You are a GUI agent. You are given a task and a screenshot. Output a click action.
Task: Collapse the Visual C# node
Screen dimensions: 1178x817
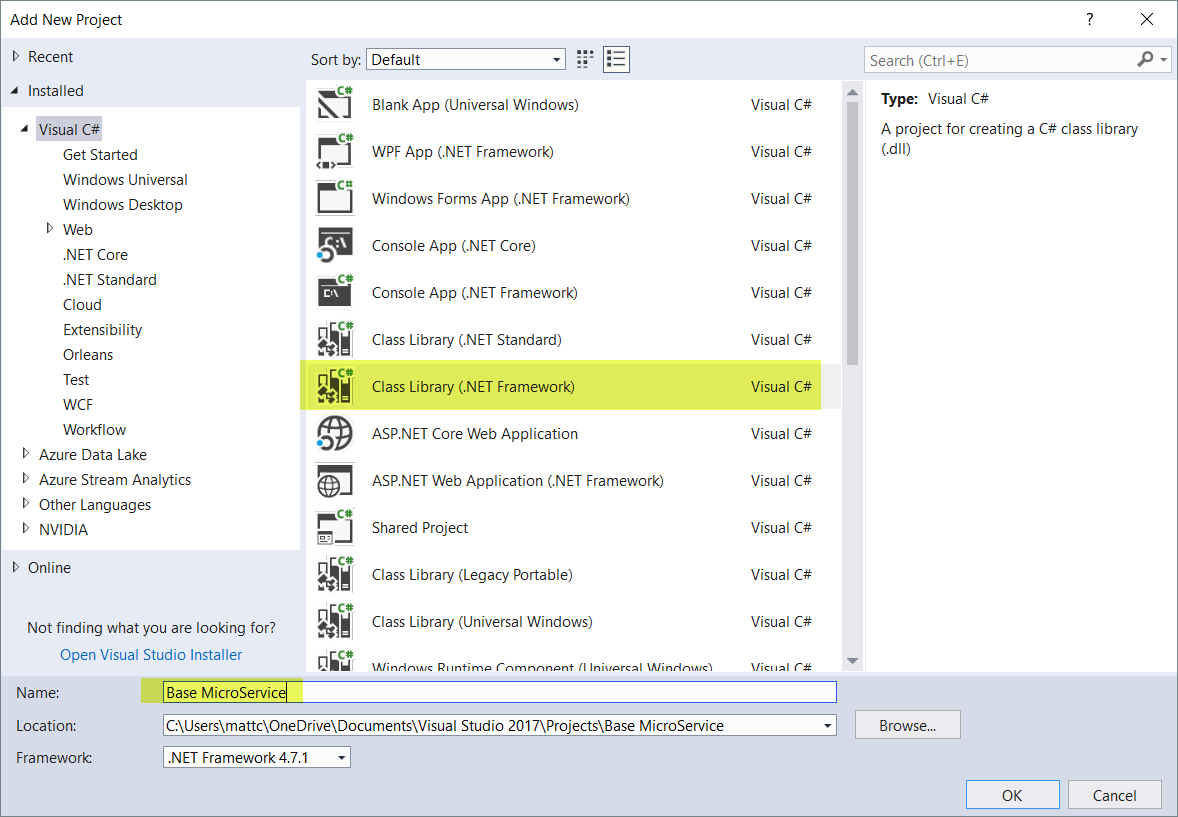(x=24, y=129)
